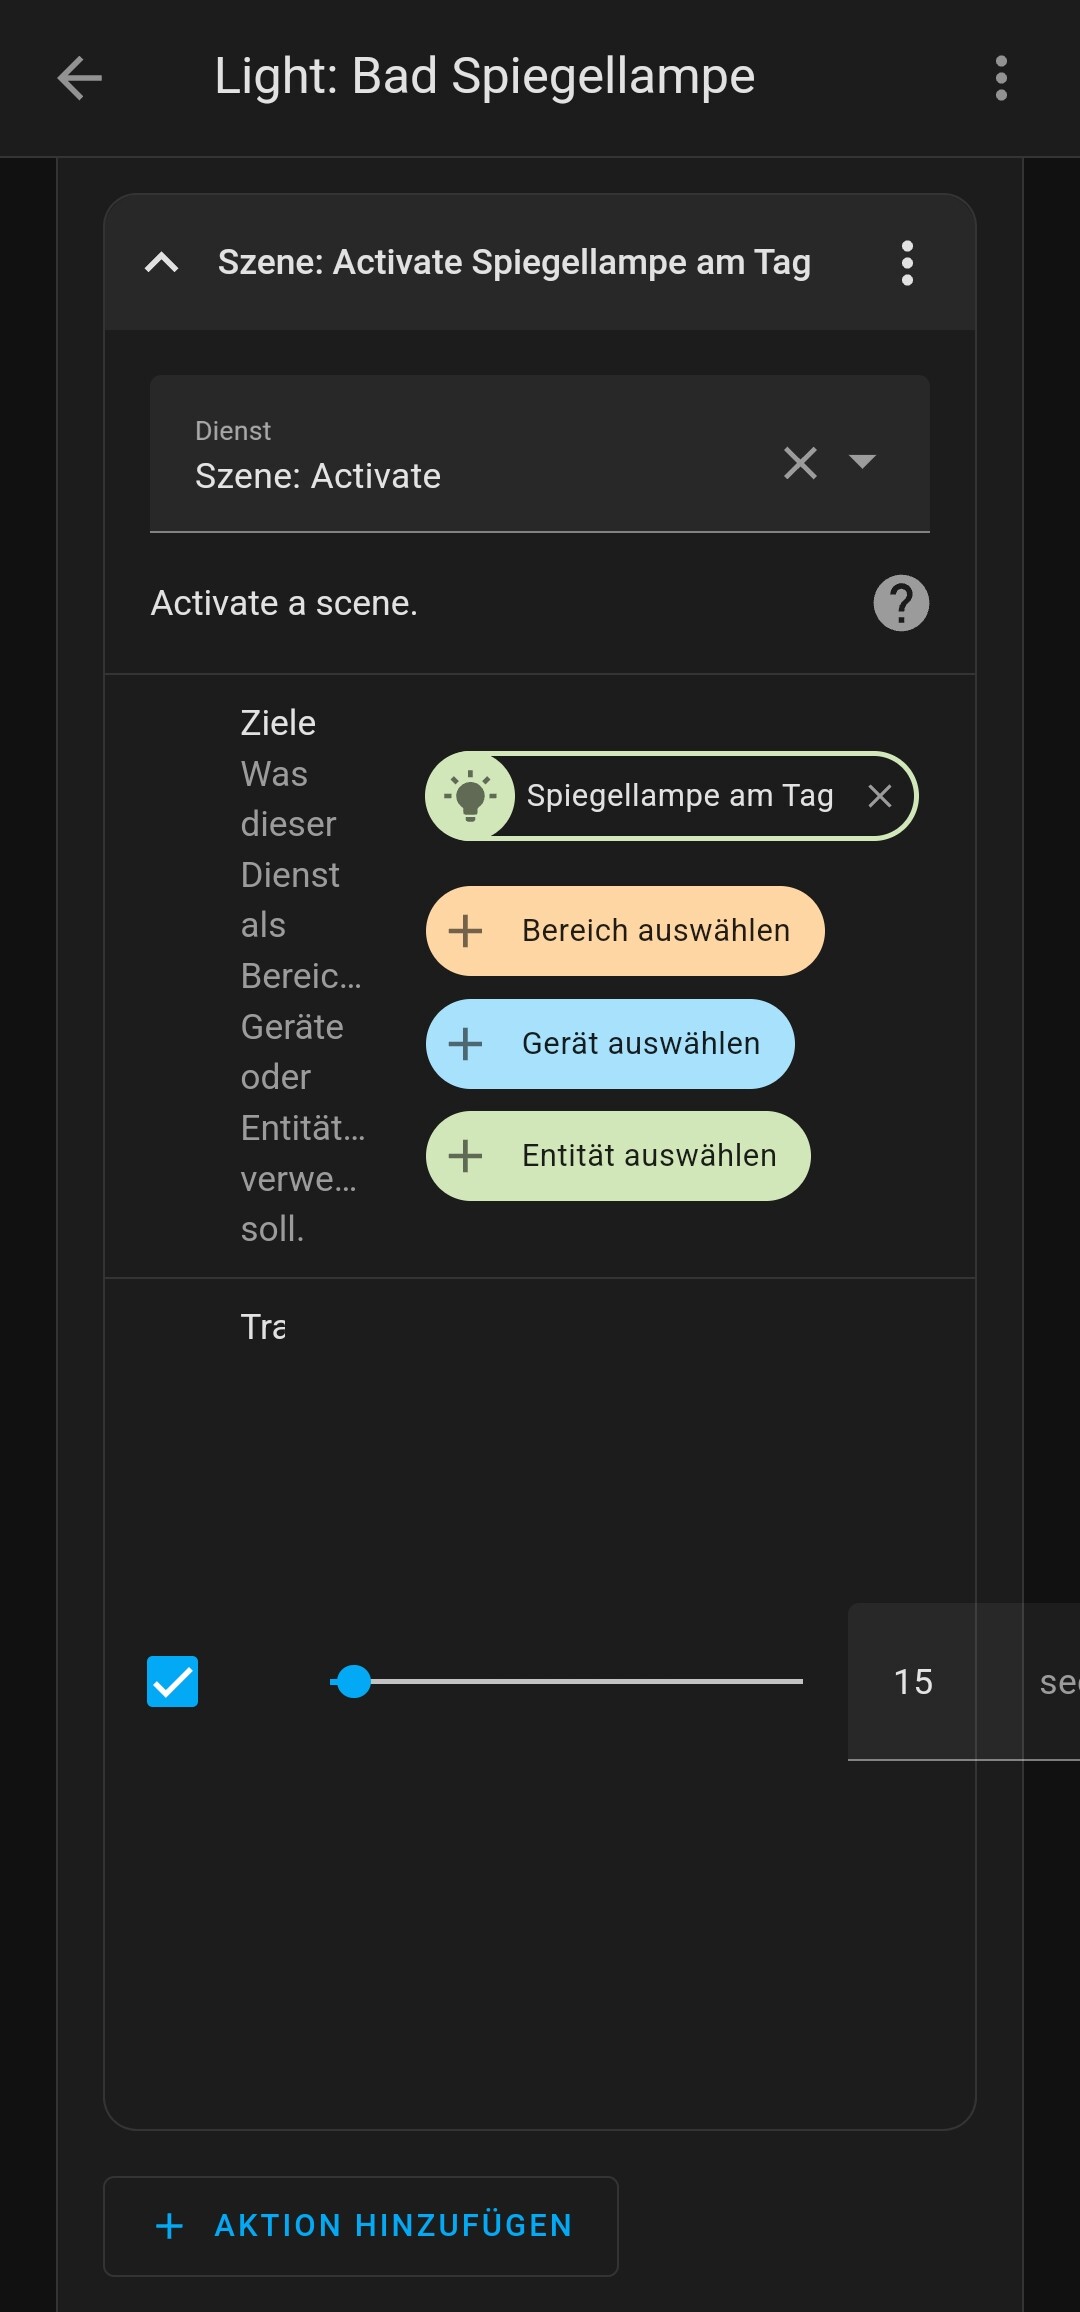
Task: Remove the Spiegellampe am Tag target chip
Action: (880, 796)
